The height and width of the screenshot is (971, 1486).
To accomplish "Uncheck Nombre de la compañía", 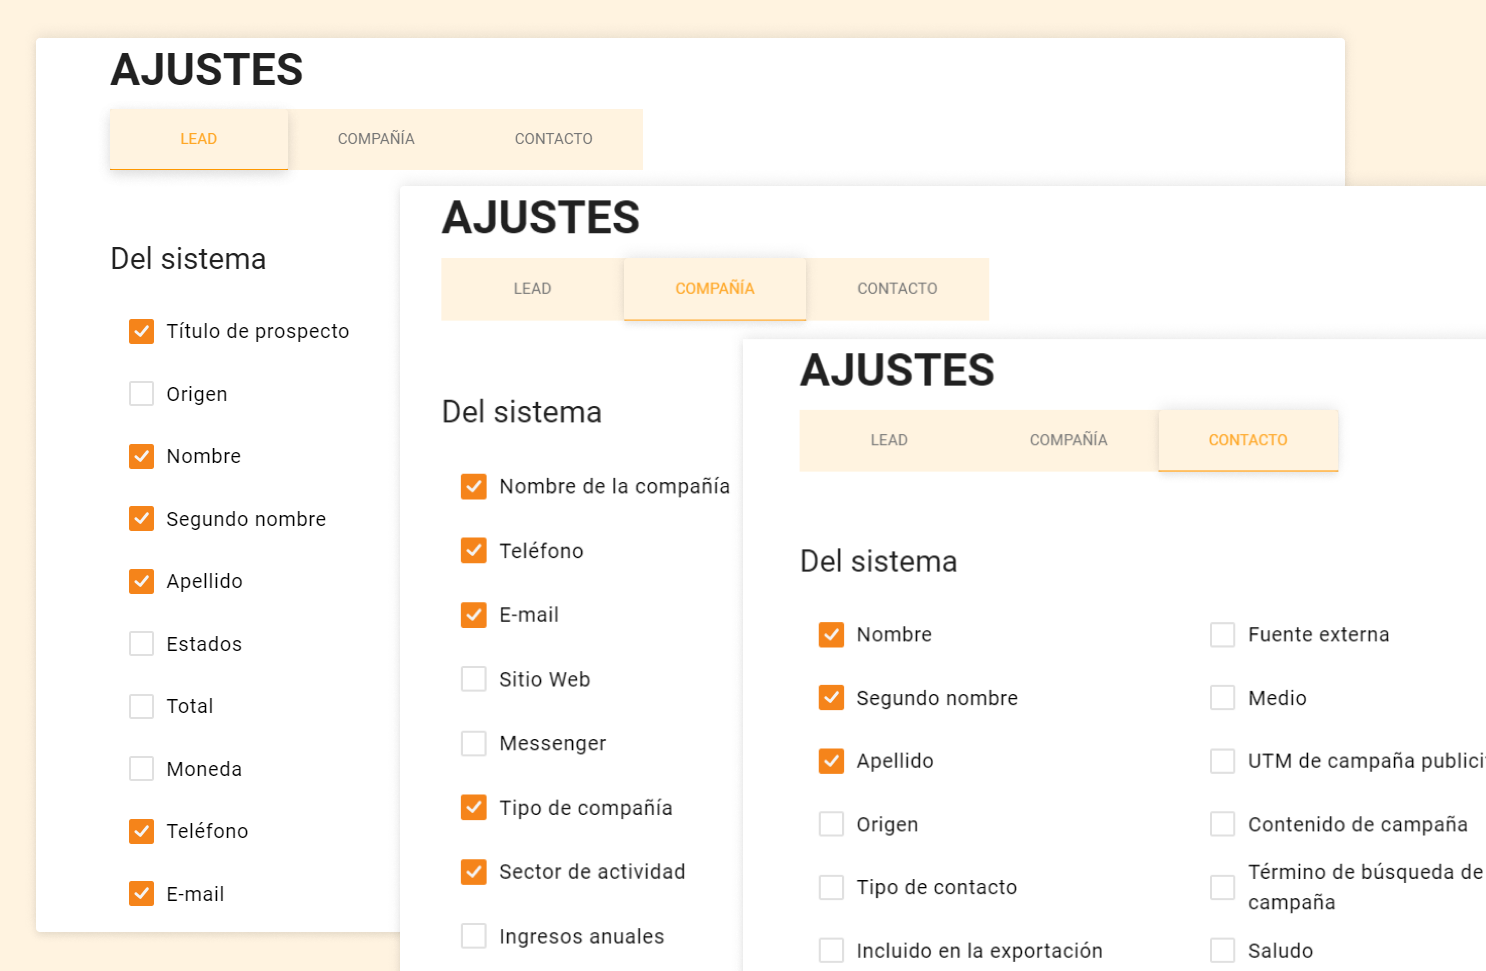I will point(473,487).
